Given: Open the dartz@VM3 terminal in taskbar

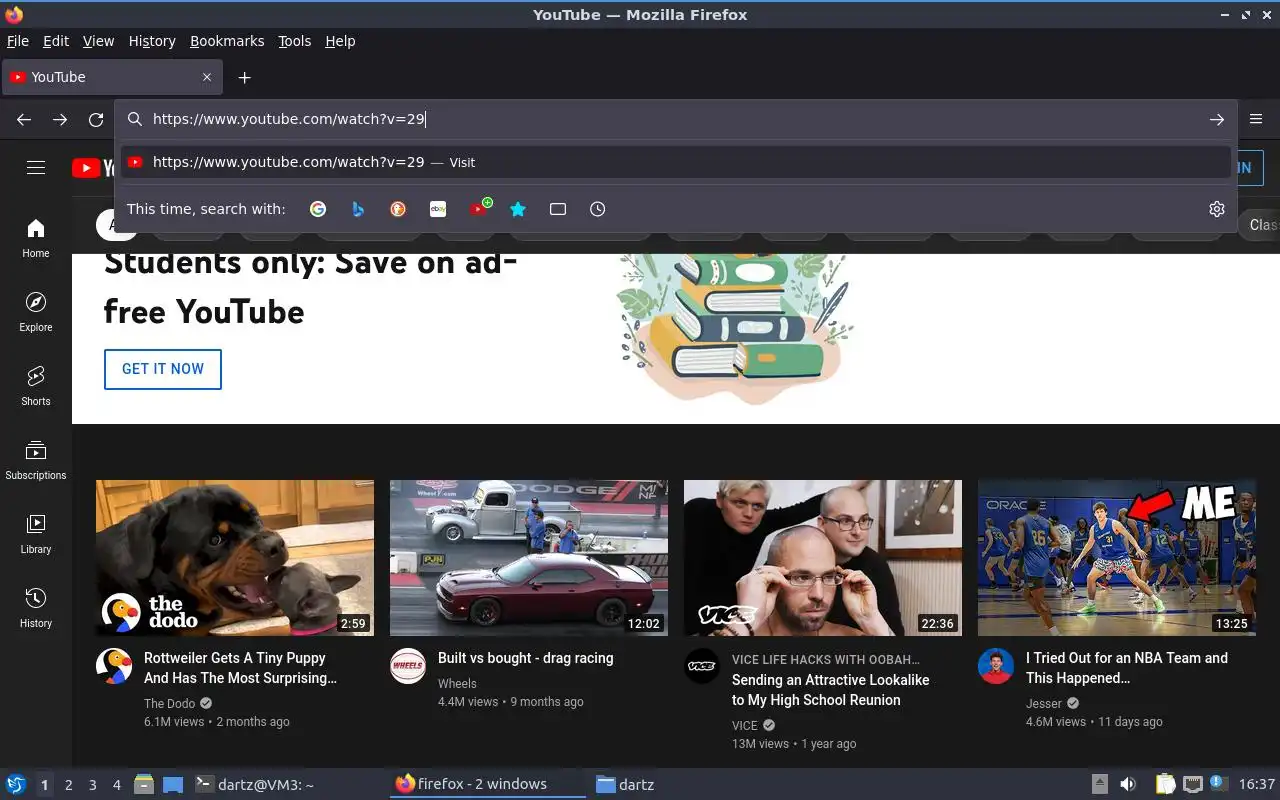Looking at the screenshot, I should pyautogui.click(x=254, y=785).
